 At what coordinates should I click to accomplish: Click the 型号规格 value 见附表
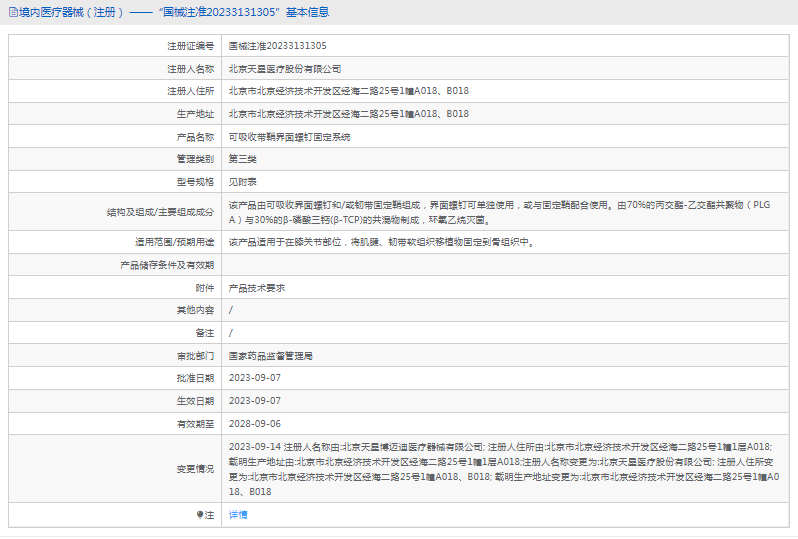coord(242,182)
